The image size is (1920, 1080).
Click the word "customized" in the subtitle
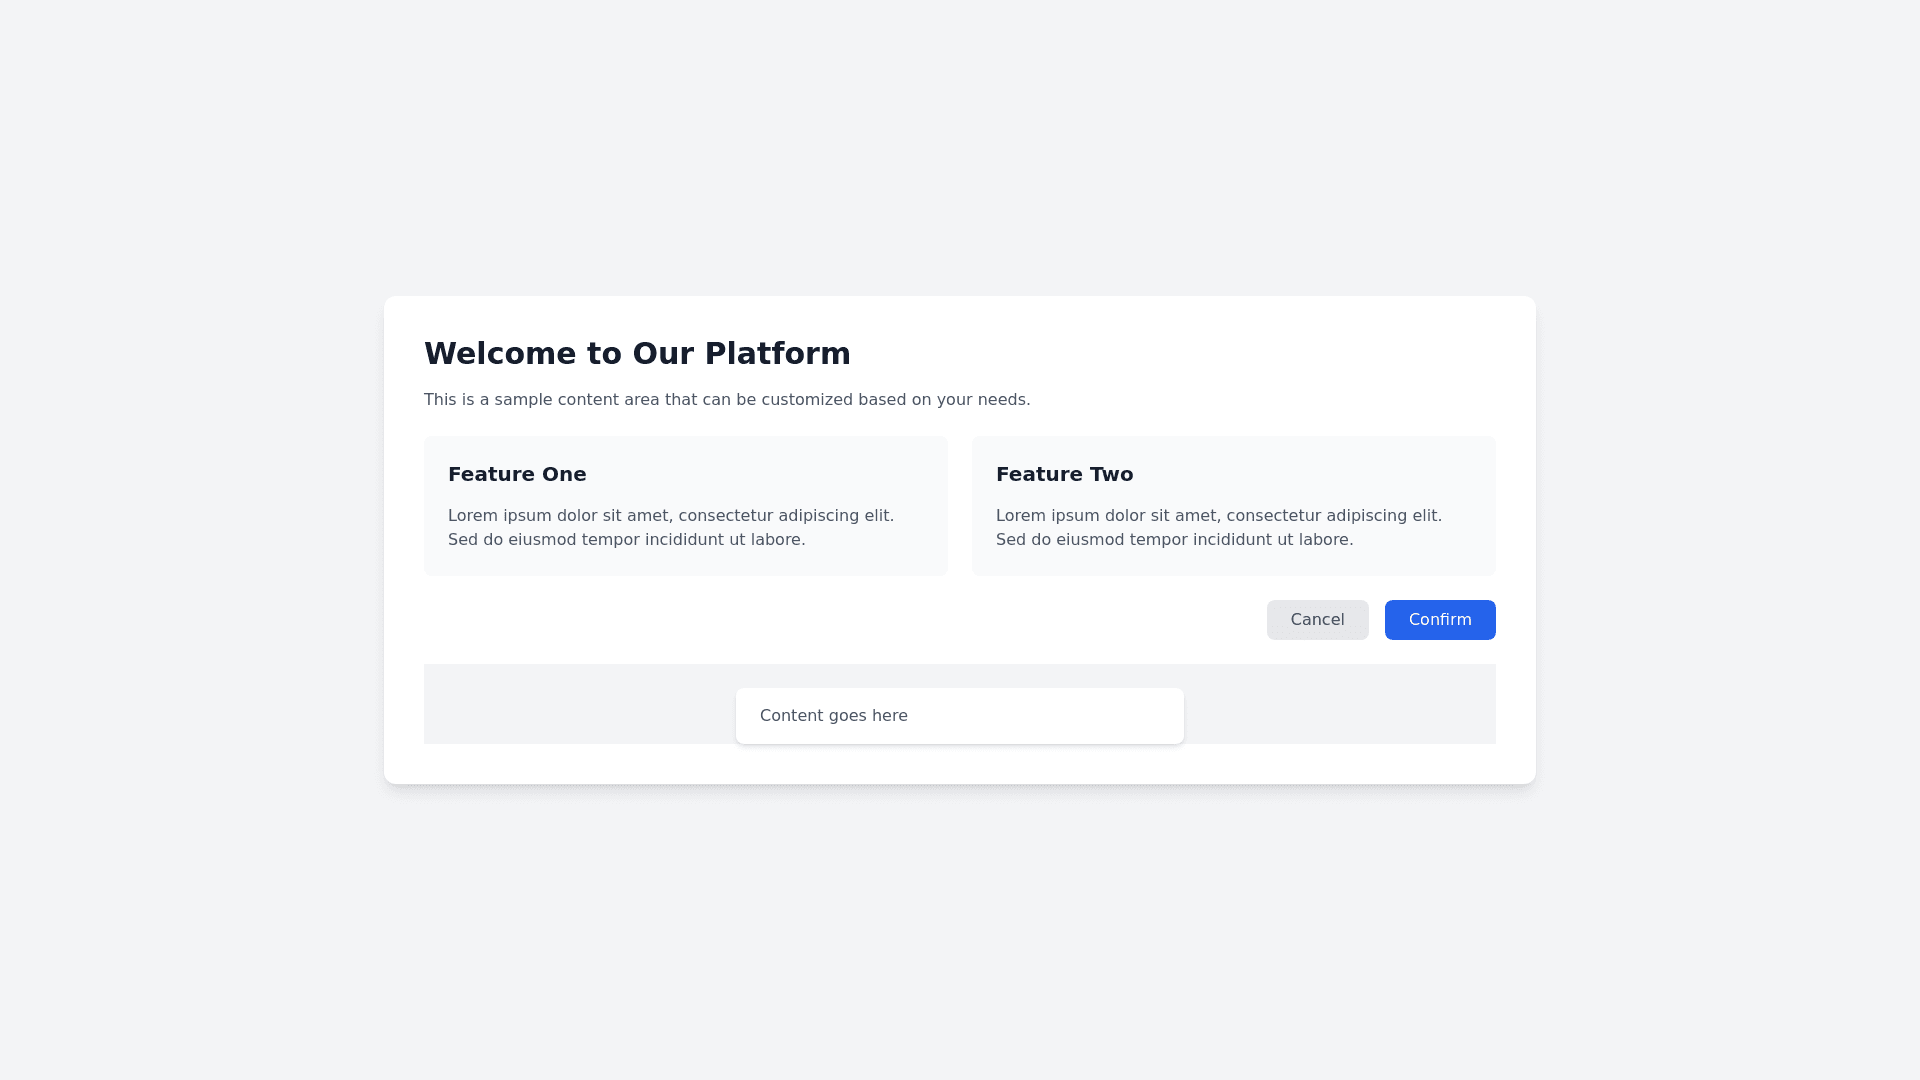pos(807,400)
